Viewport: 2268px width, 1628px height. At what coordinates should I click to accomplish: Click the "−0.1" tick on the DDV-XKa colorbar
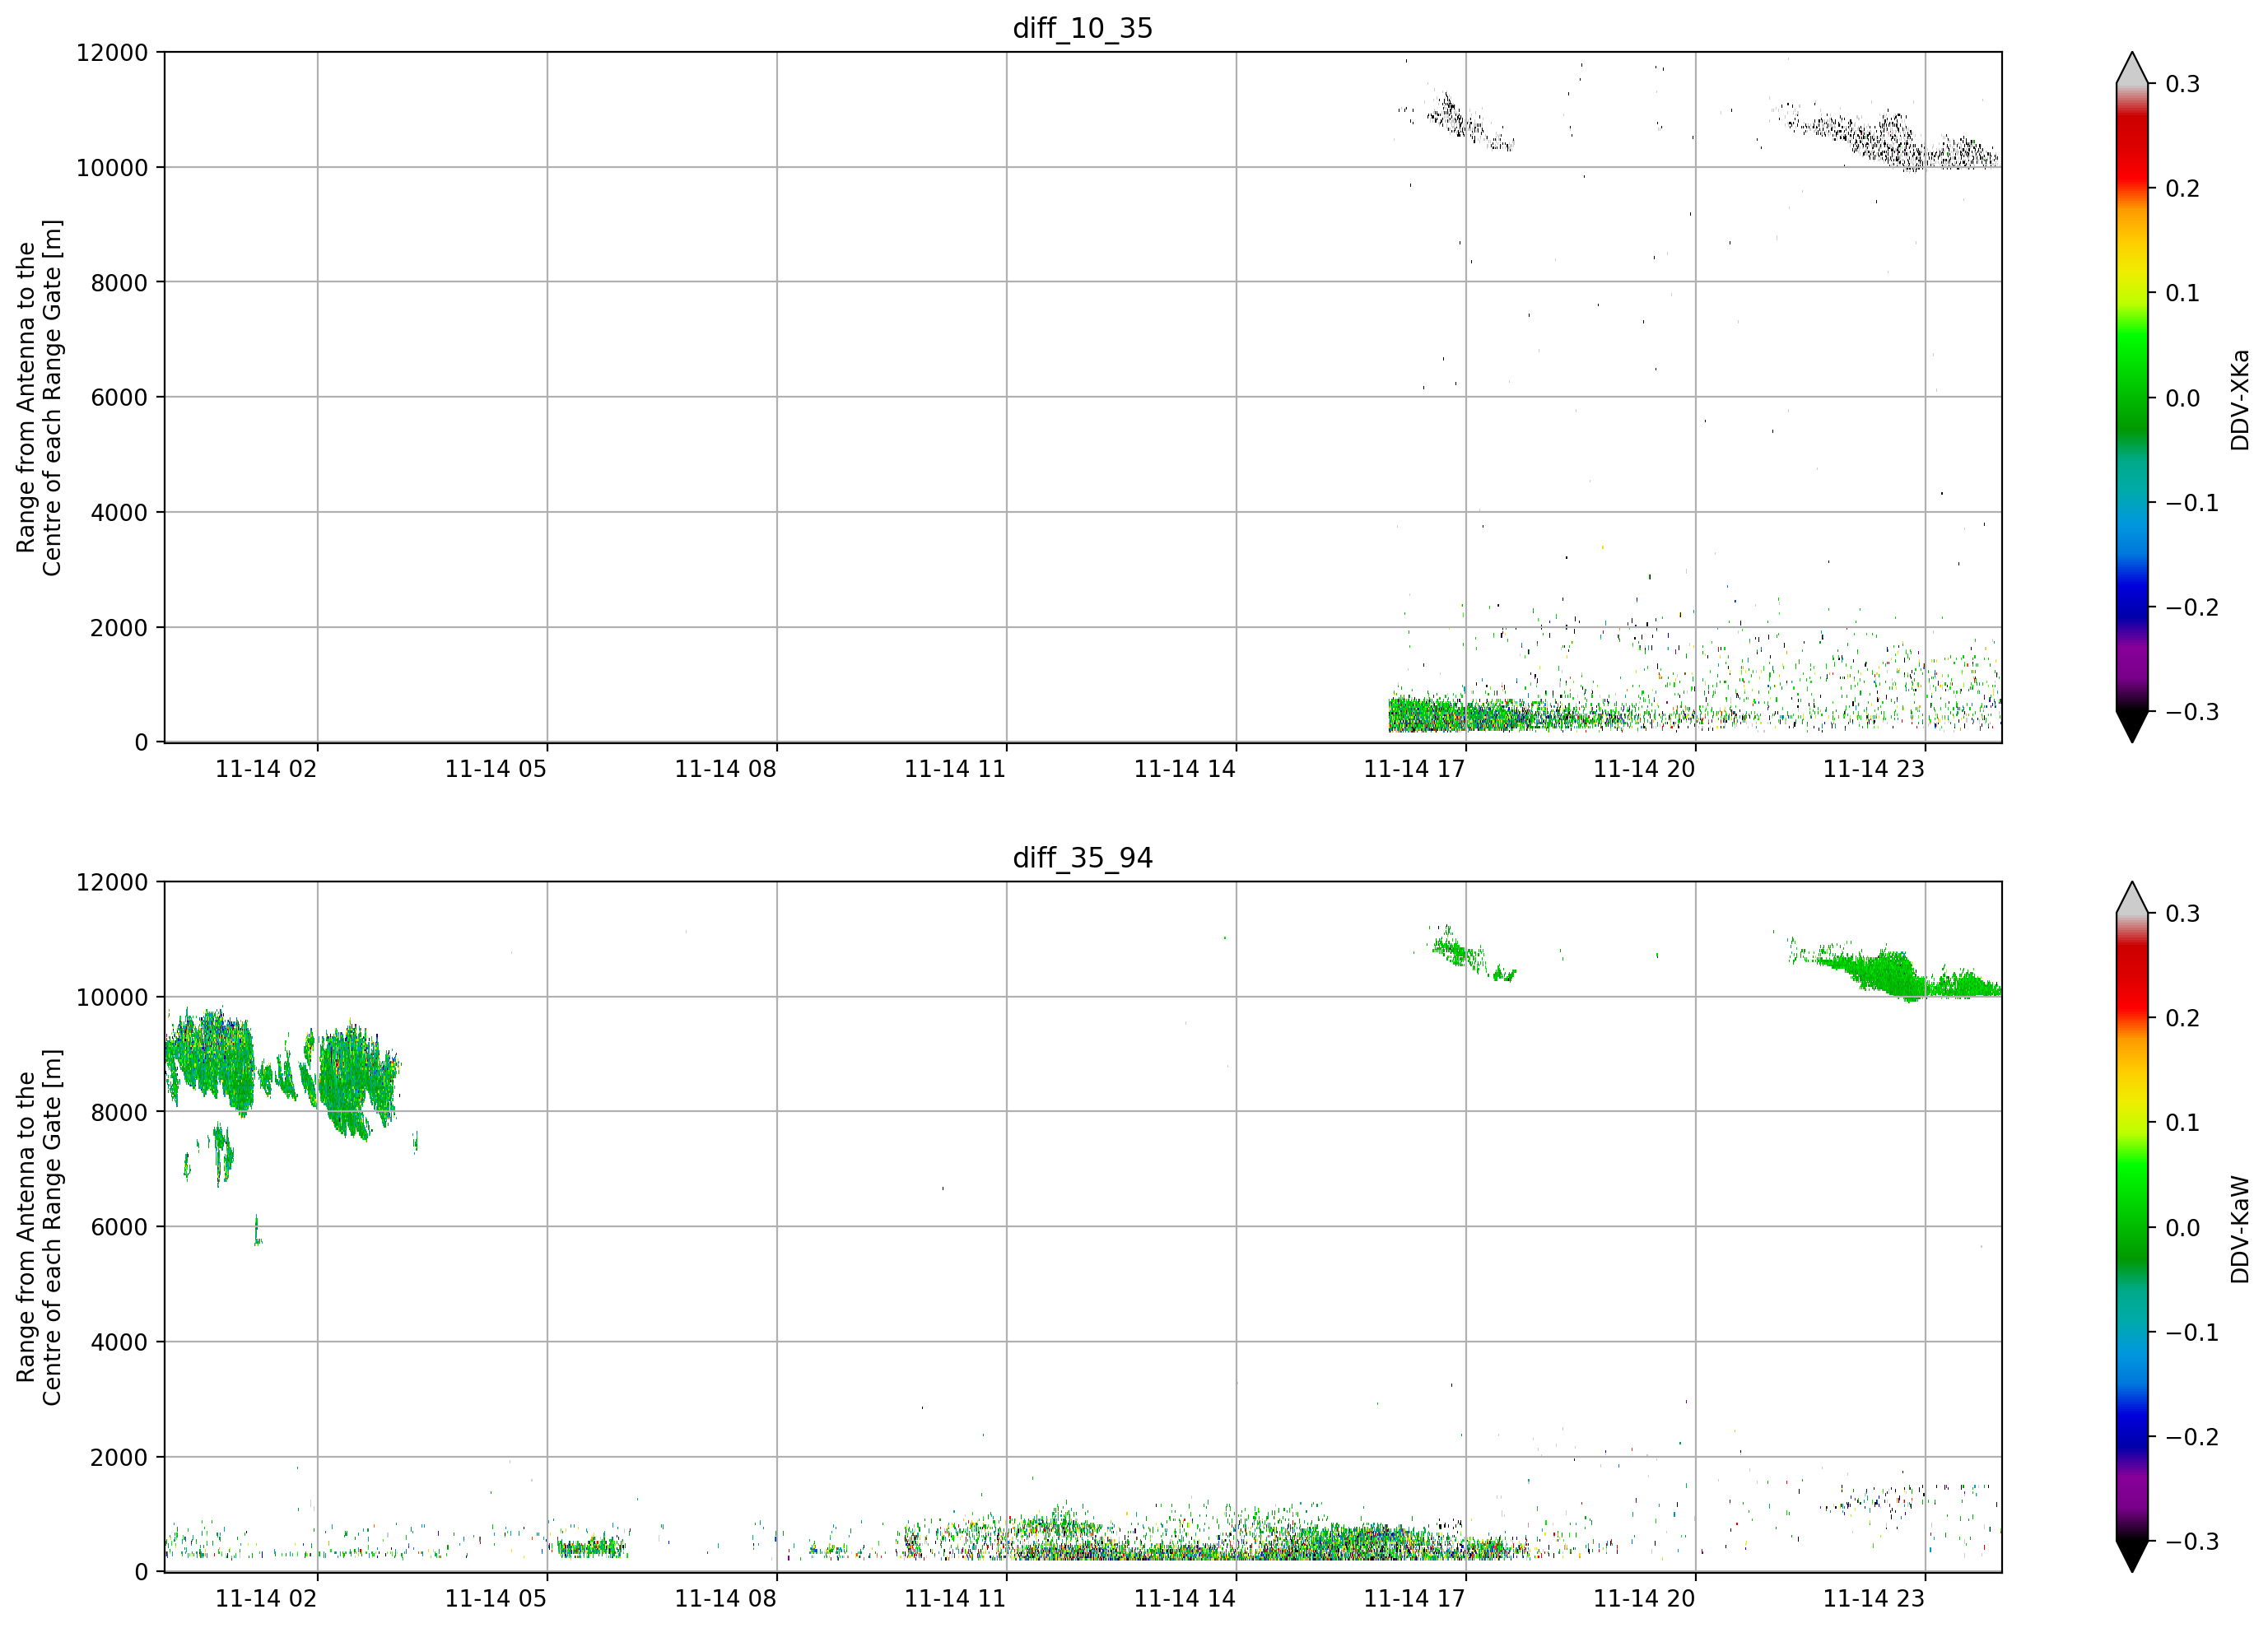pos(2192,503)
